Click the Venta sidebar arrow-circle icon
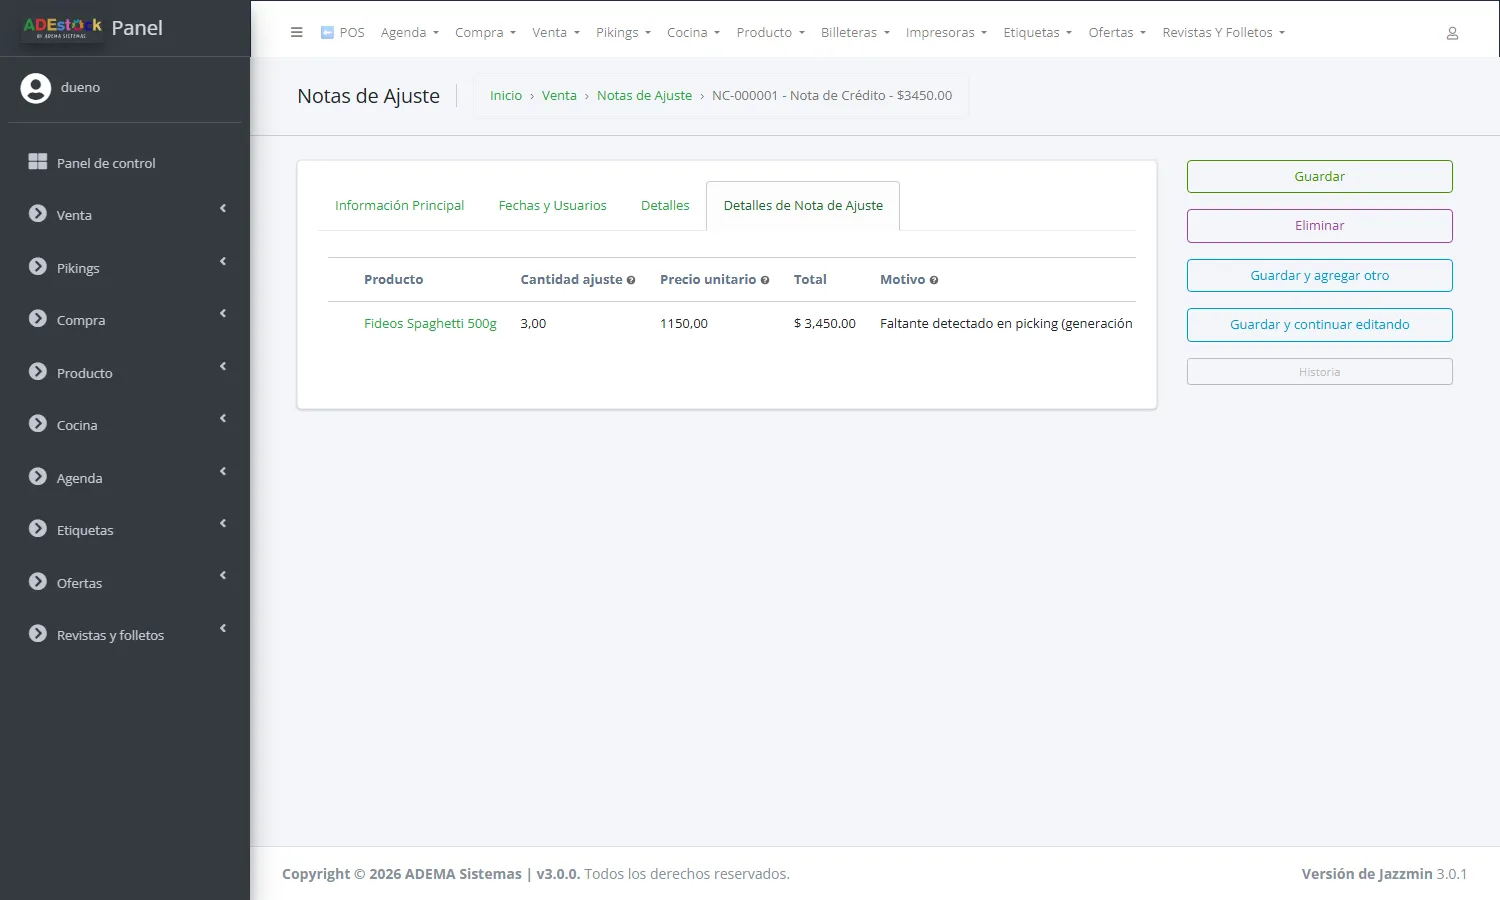The image size is (1500, 900). [x=38, y=214]
